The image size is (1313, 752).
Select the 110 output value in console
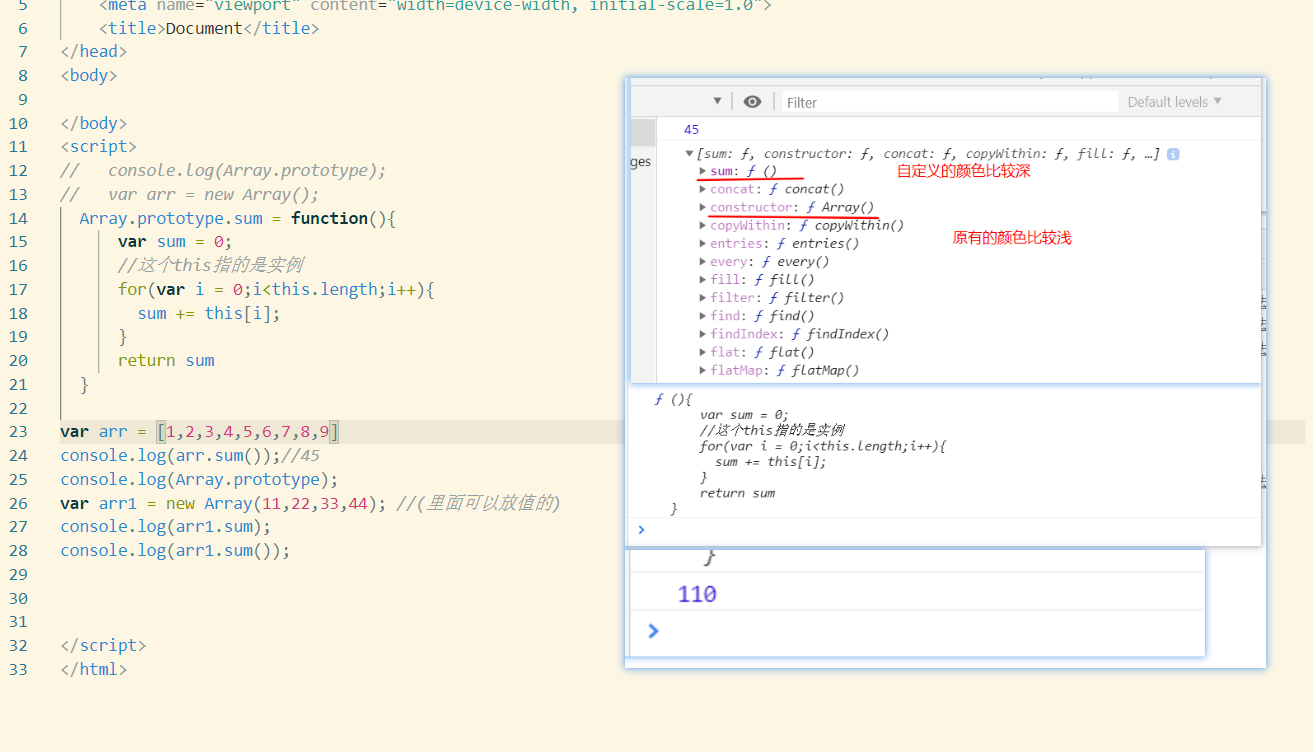tap(697, 595)
